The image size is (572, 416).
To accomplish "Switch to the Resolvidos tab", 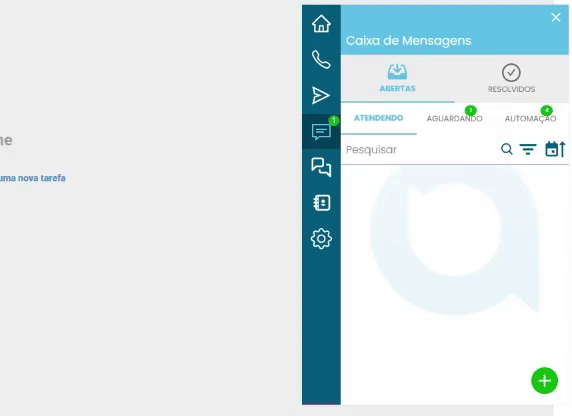I will 511,78.
